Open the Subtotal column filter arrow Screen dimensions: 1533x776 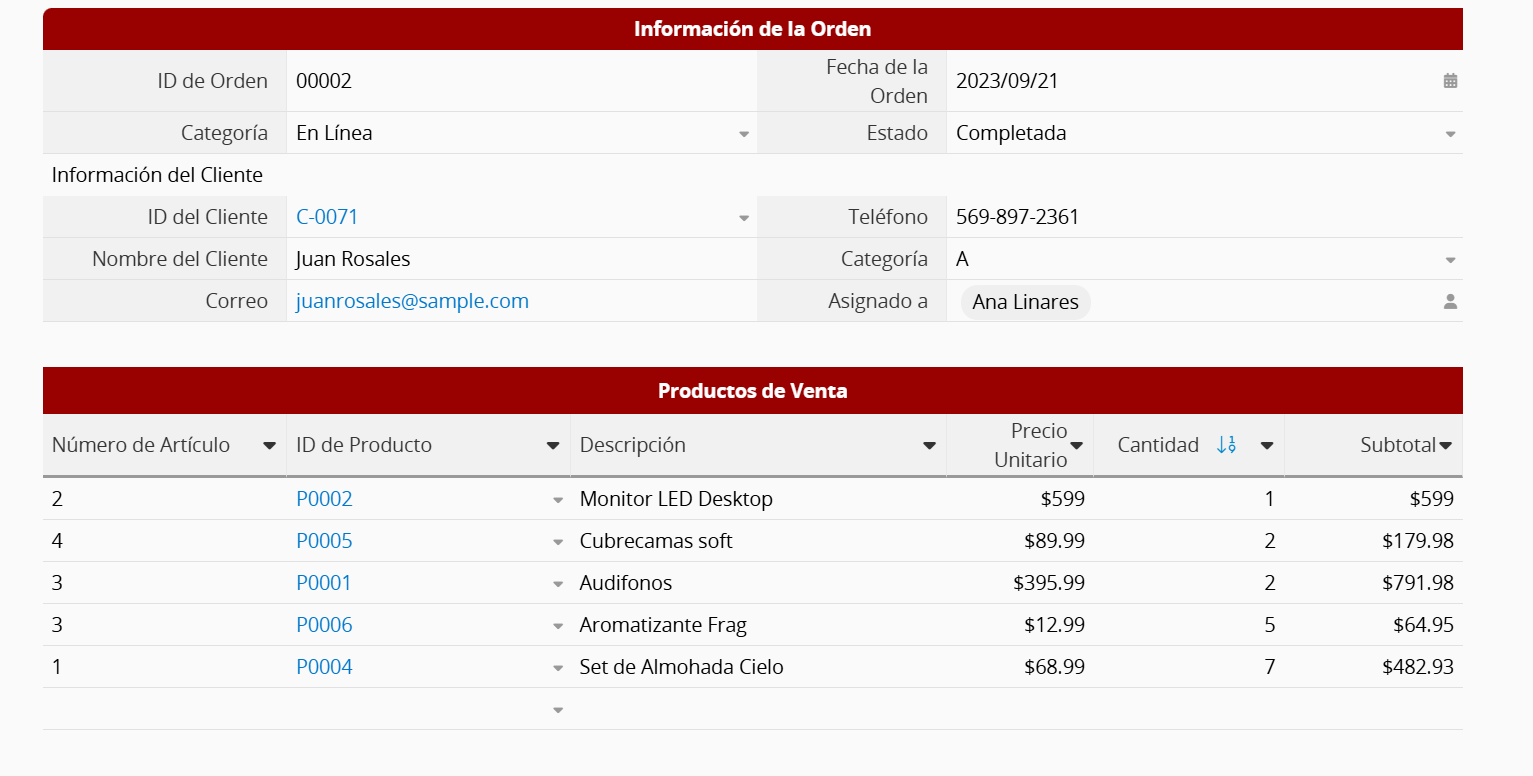click(1445, 446)
